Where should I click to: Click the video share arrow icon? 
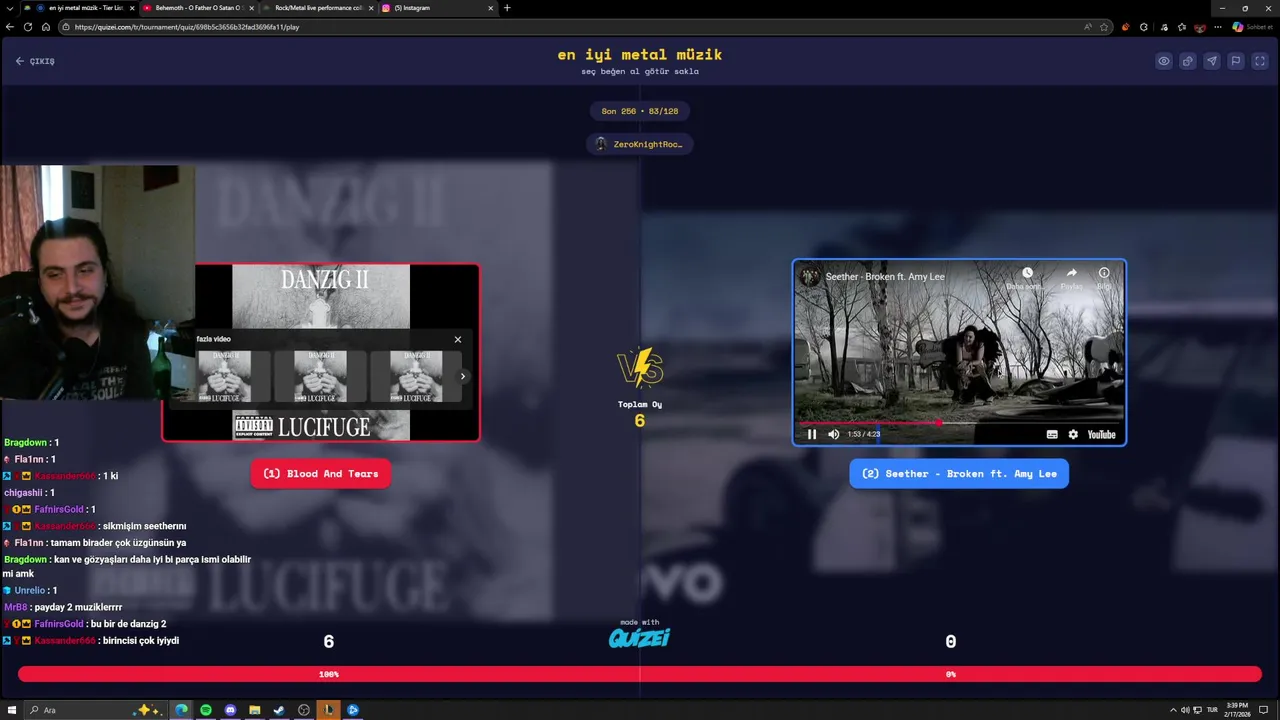tap(1071, 273)
